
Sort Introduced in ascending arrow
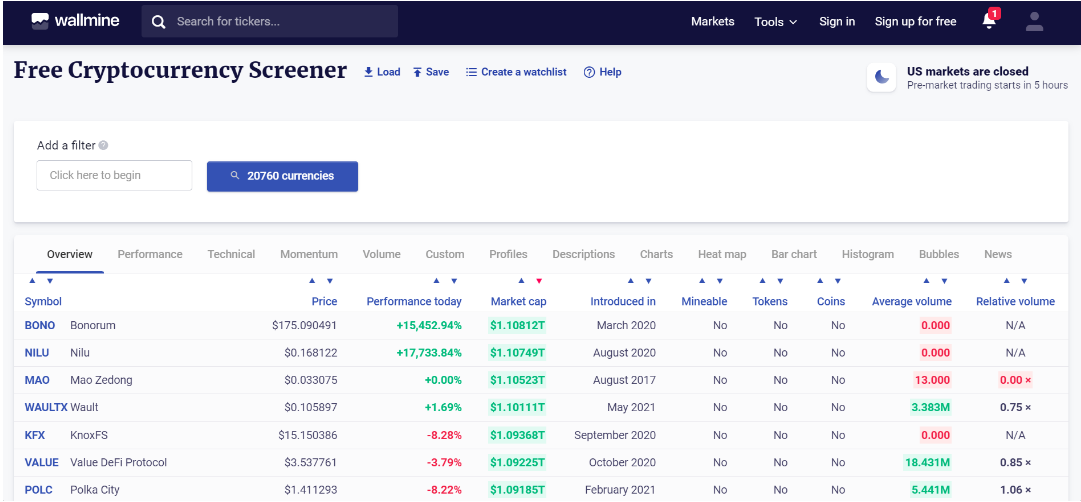pyautogui.click(x=630, y=281)
